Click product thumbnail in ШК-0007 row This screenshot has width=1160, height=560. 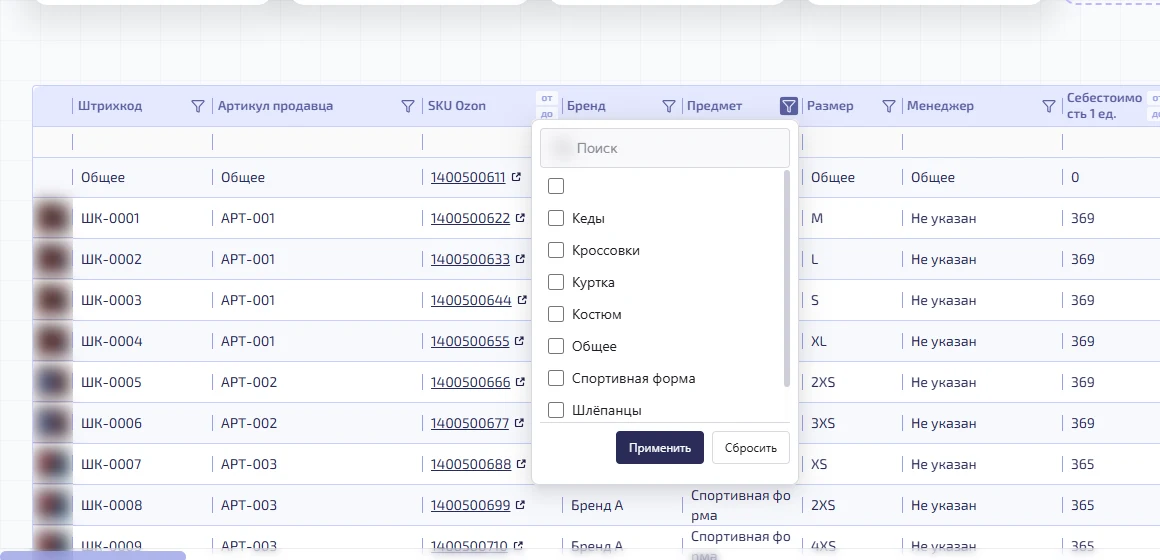pyautogui.click(x=53, y=464)
